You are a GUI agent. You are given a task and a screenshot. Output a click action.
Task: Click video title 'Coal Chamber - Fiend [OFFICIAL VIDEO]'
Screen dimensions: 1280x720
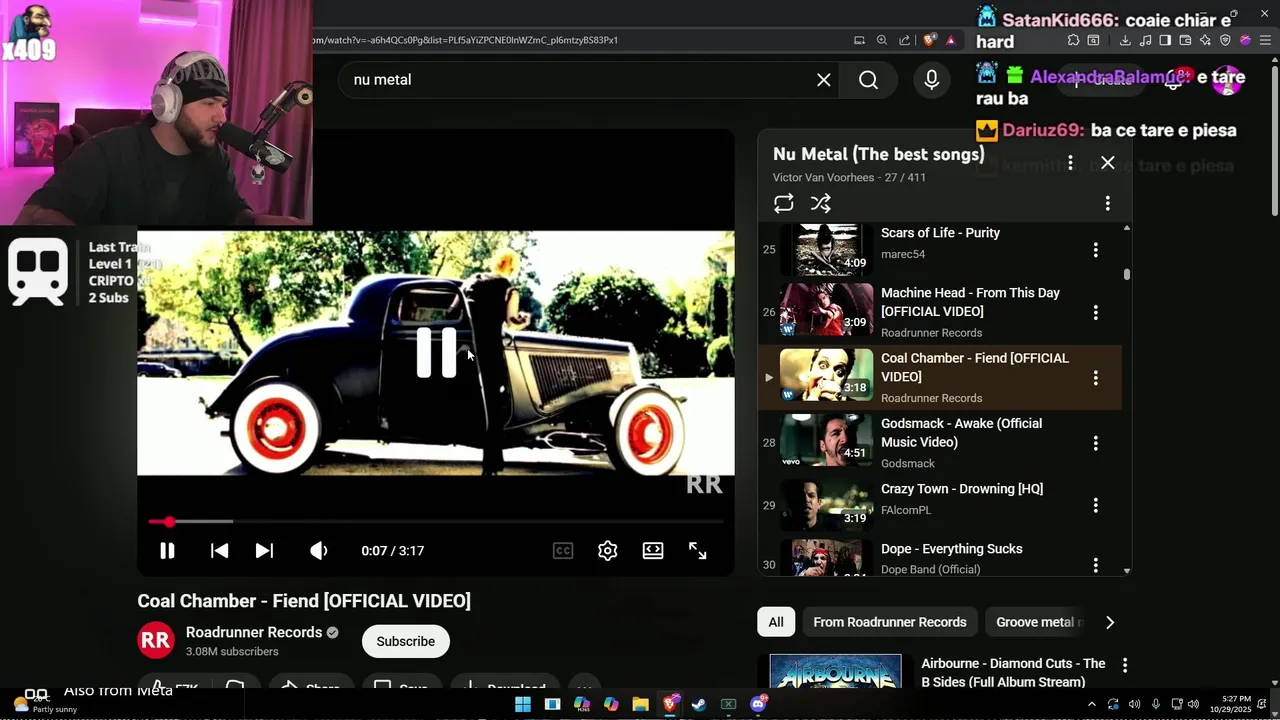tap(304, 601)
